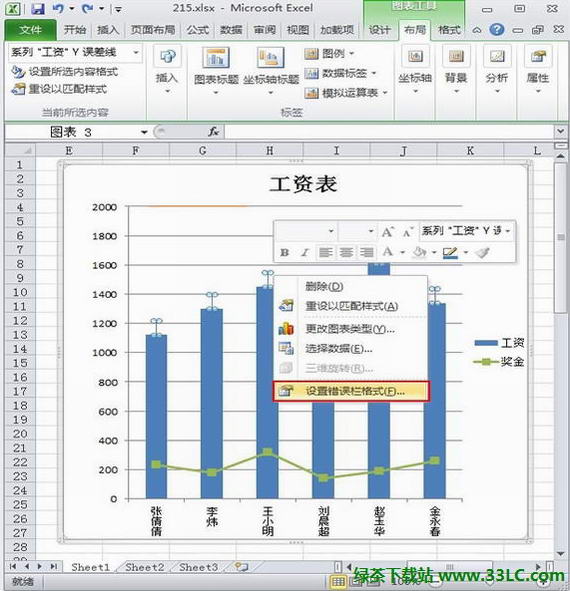
Task: Click the chart title 工资表
Action: [303, 184]
